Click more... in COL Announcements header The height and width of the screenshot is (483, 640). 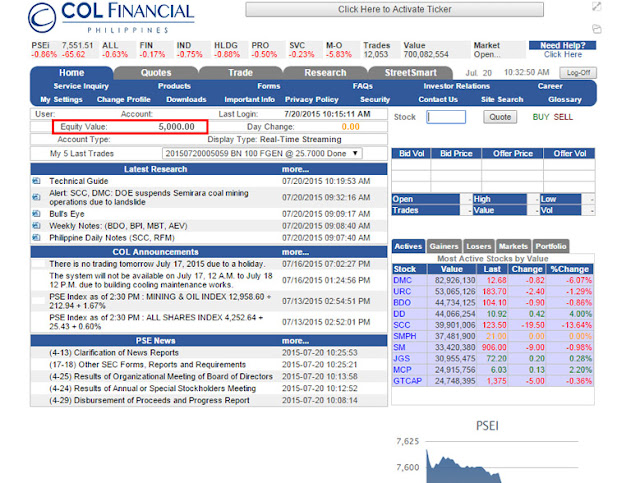point(295,252)
